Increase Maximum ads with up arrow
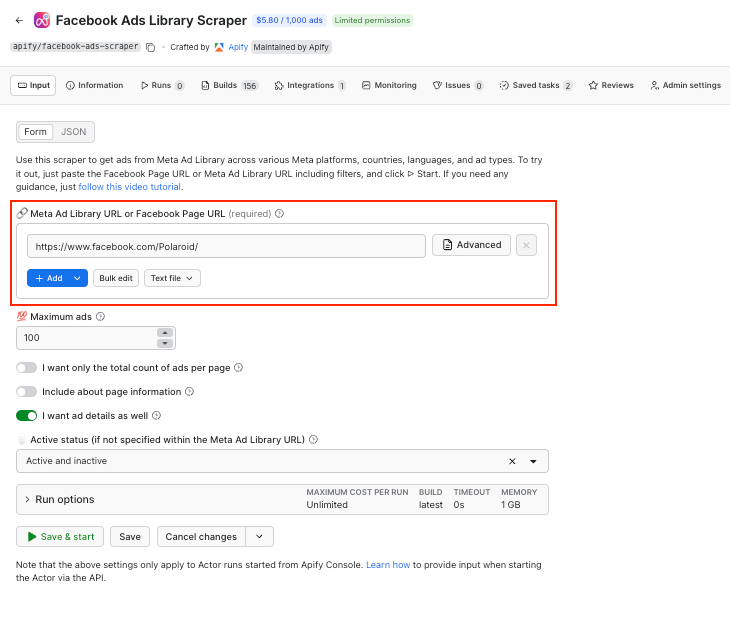This screenshot has width=730, height=623. [x=165, y=332]
